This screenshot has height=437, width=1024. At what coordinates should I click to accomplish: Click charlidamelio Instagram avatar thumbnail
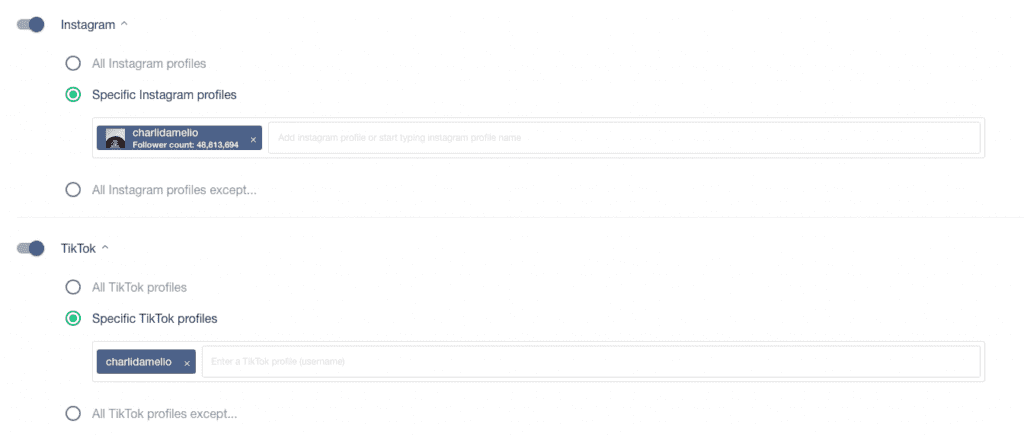click(116, 138)
